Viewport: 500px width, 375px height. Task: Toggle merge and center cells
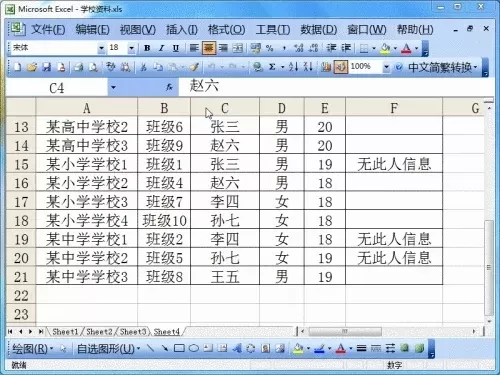pos(237,48)
